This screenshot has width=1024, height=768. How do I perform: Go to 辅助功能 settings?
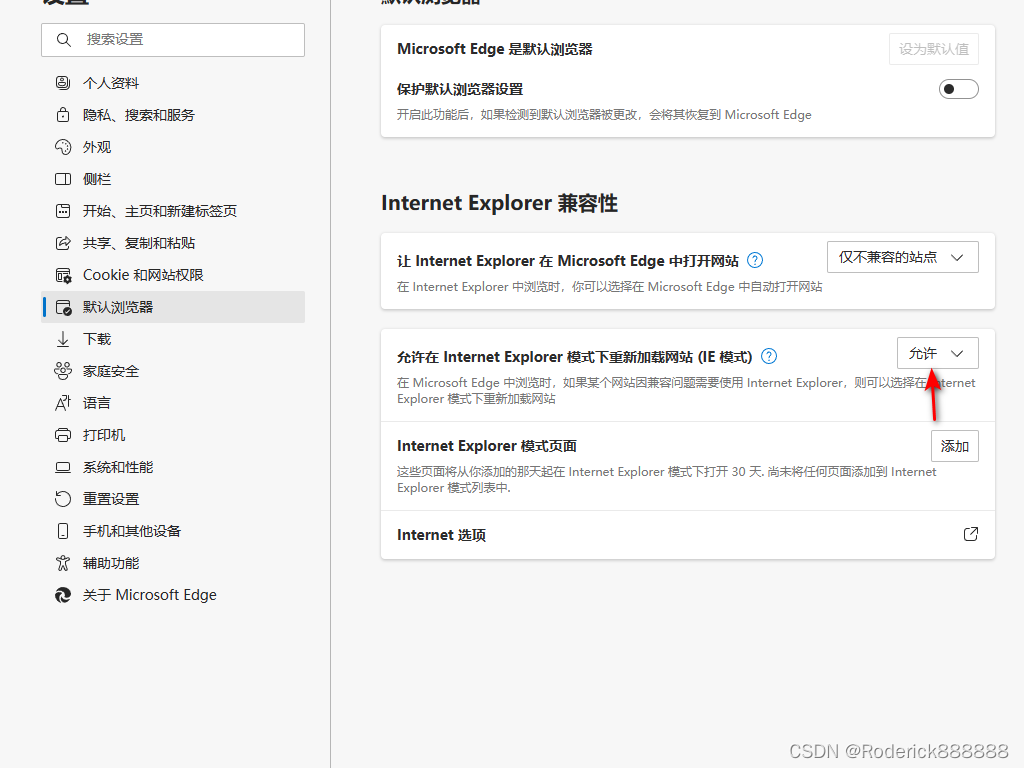173,563
